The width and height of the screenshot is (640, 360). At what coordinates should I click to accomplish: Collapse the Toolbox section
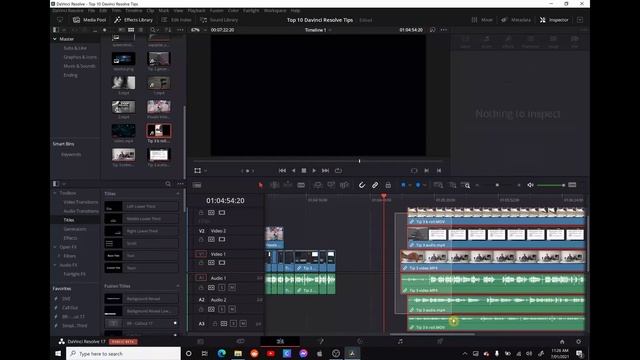[x=55, y=193]
